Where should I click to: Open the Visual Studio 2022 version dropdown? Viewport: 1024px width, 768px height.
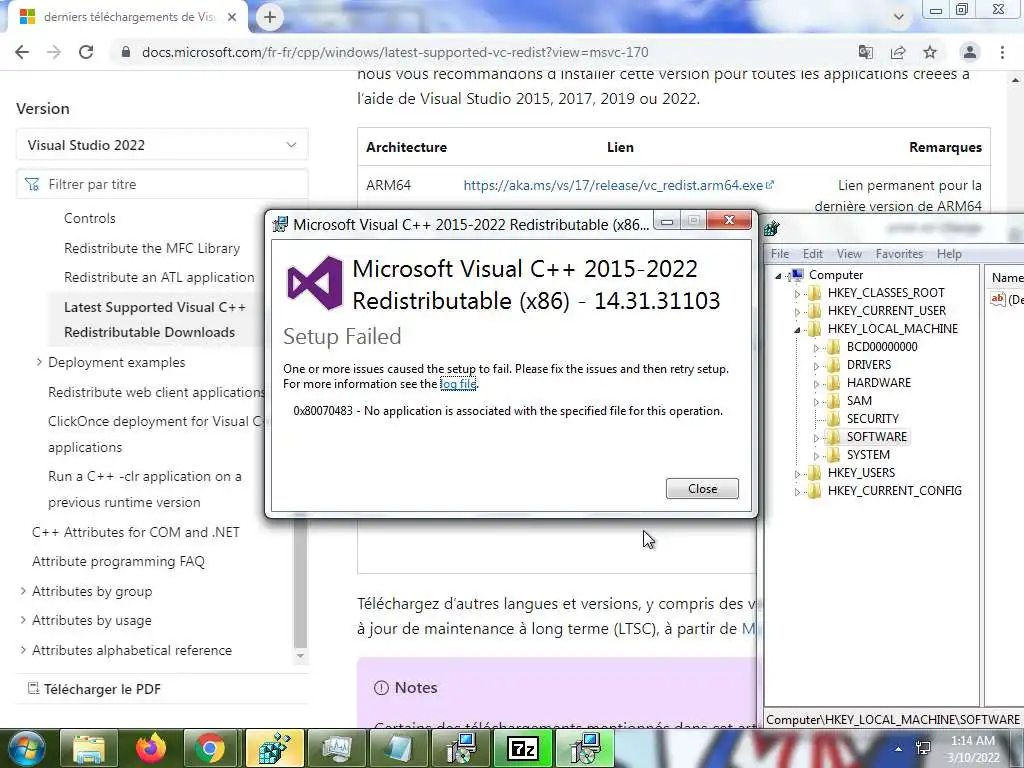tap(162, 145)
